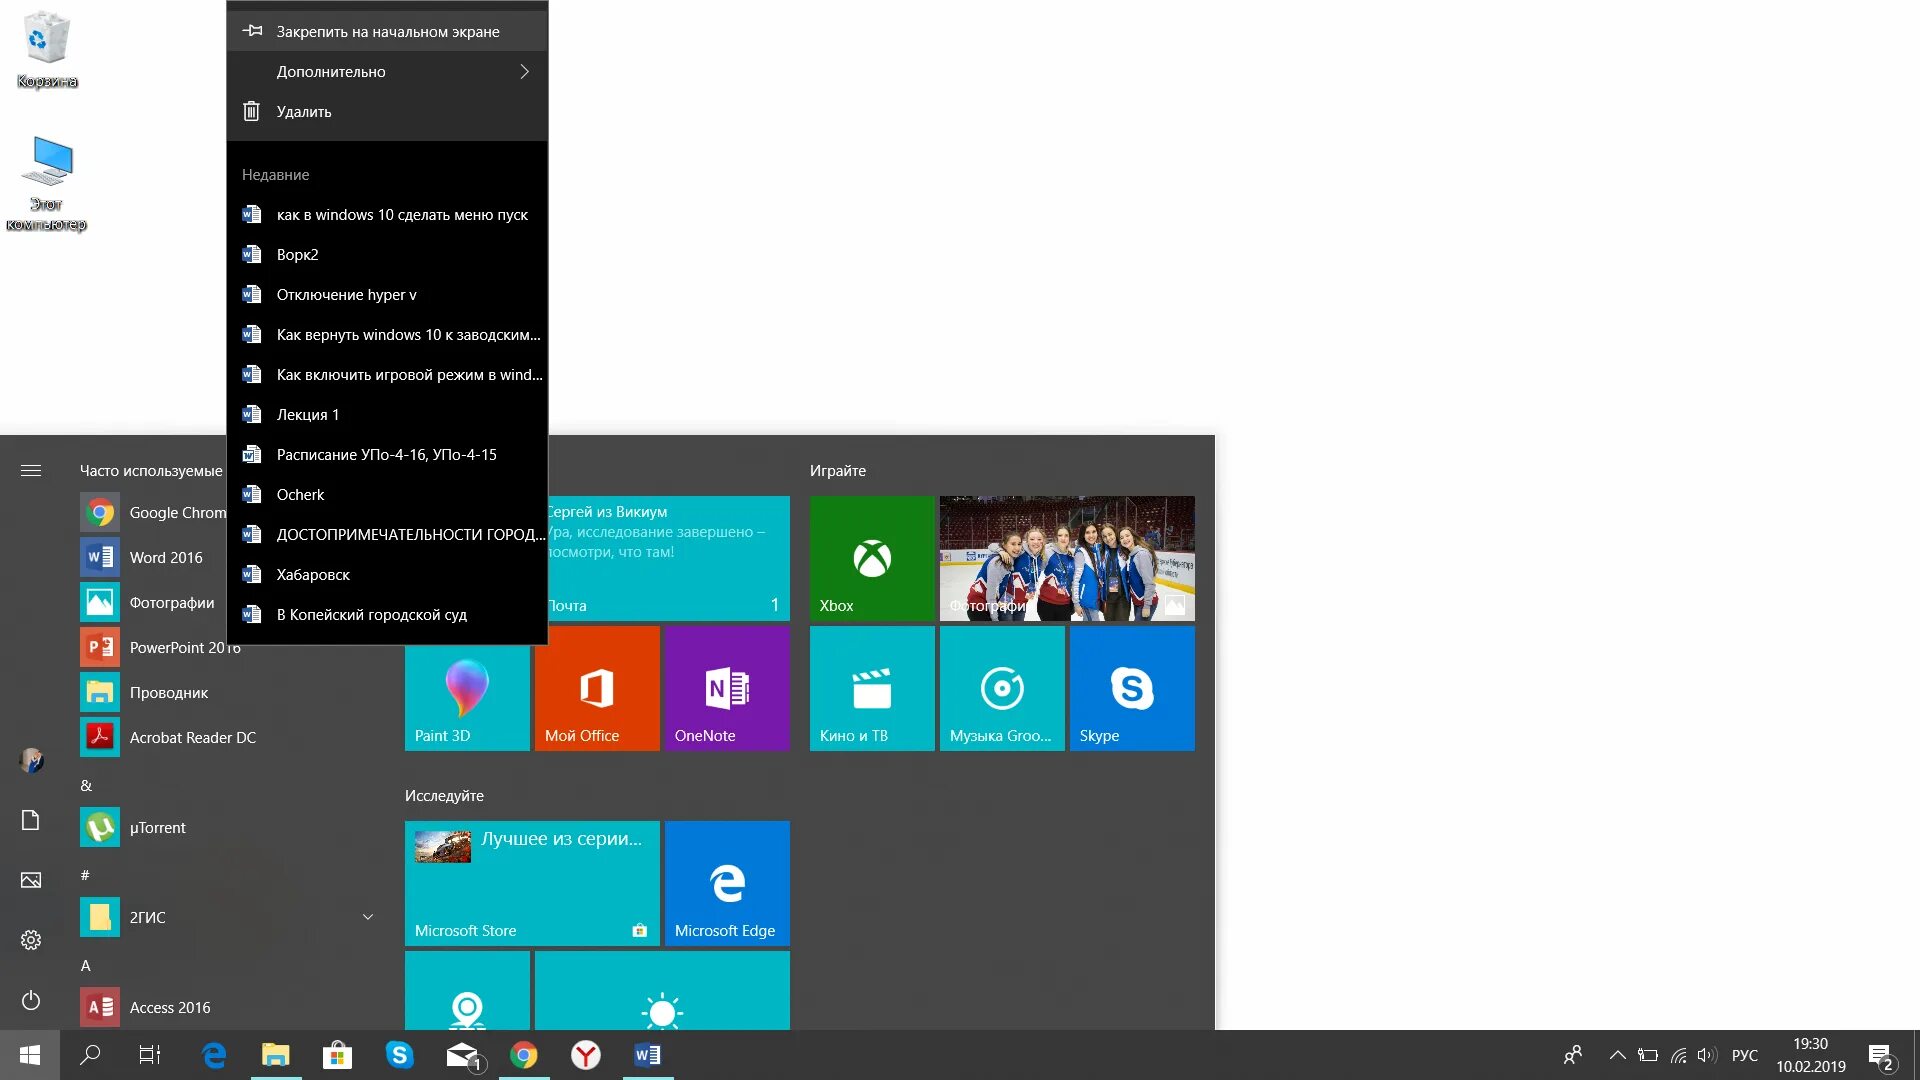The width and height of the screenshot is (1920, 1080).
Task: Open the Xbox tile
Action: pos(871,558)
